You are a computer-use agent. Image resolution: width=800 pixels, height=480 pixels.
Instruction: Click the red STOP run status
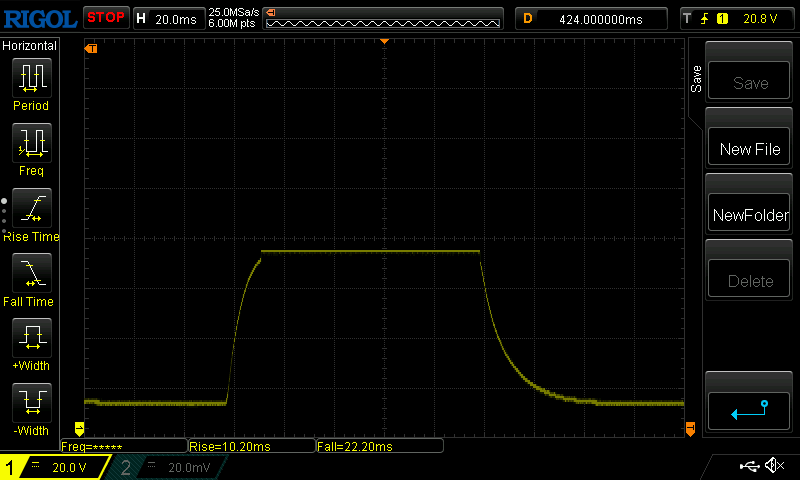pos(105,17)
